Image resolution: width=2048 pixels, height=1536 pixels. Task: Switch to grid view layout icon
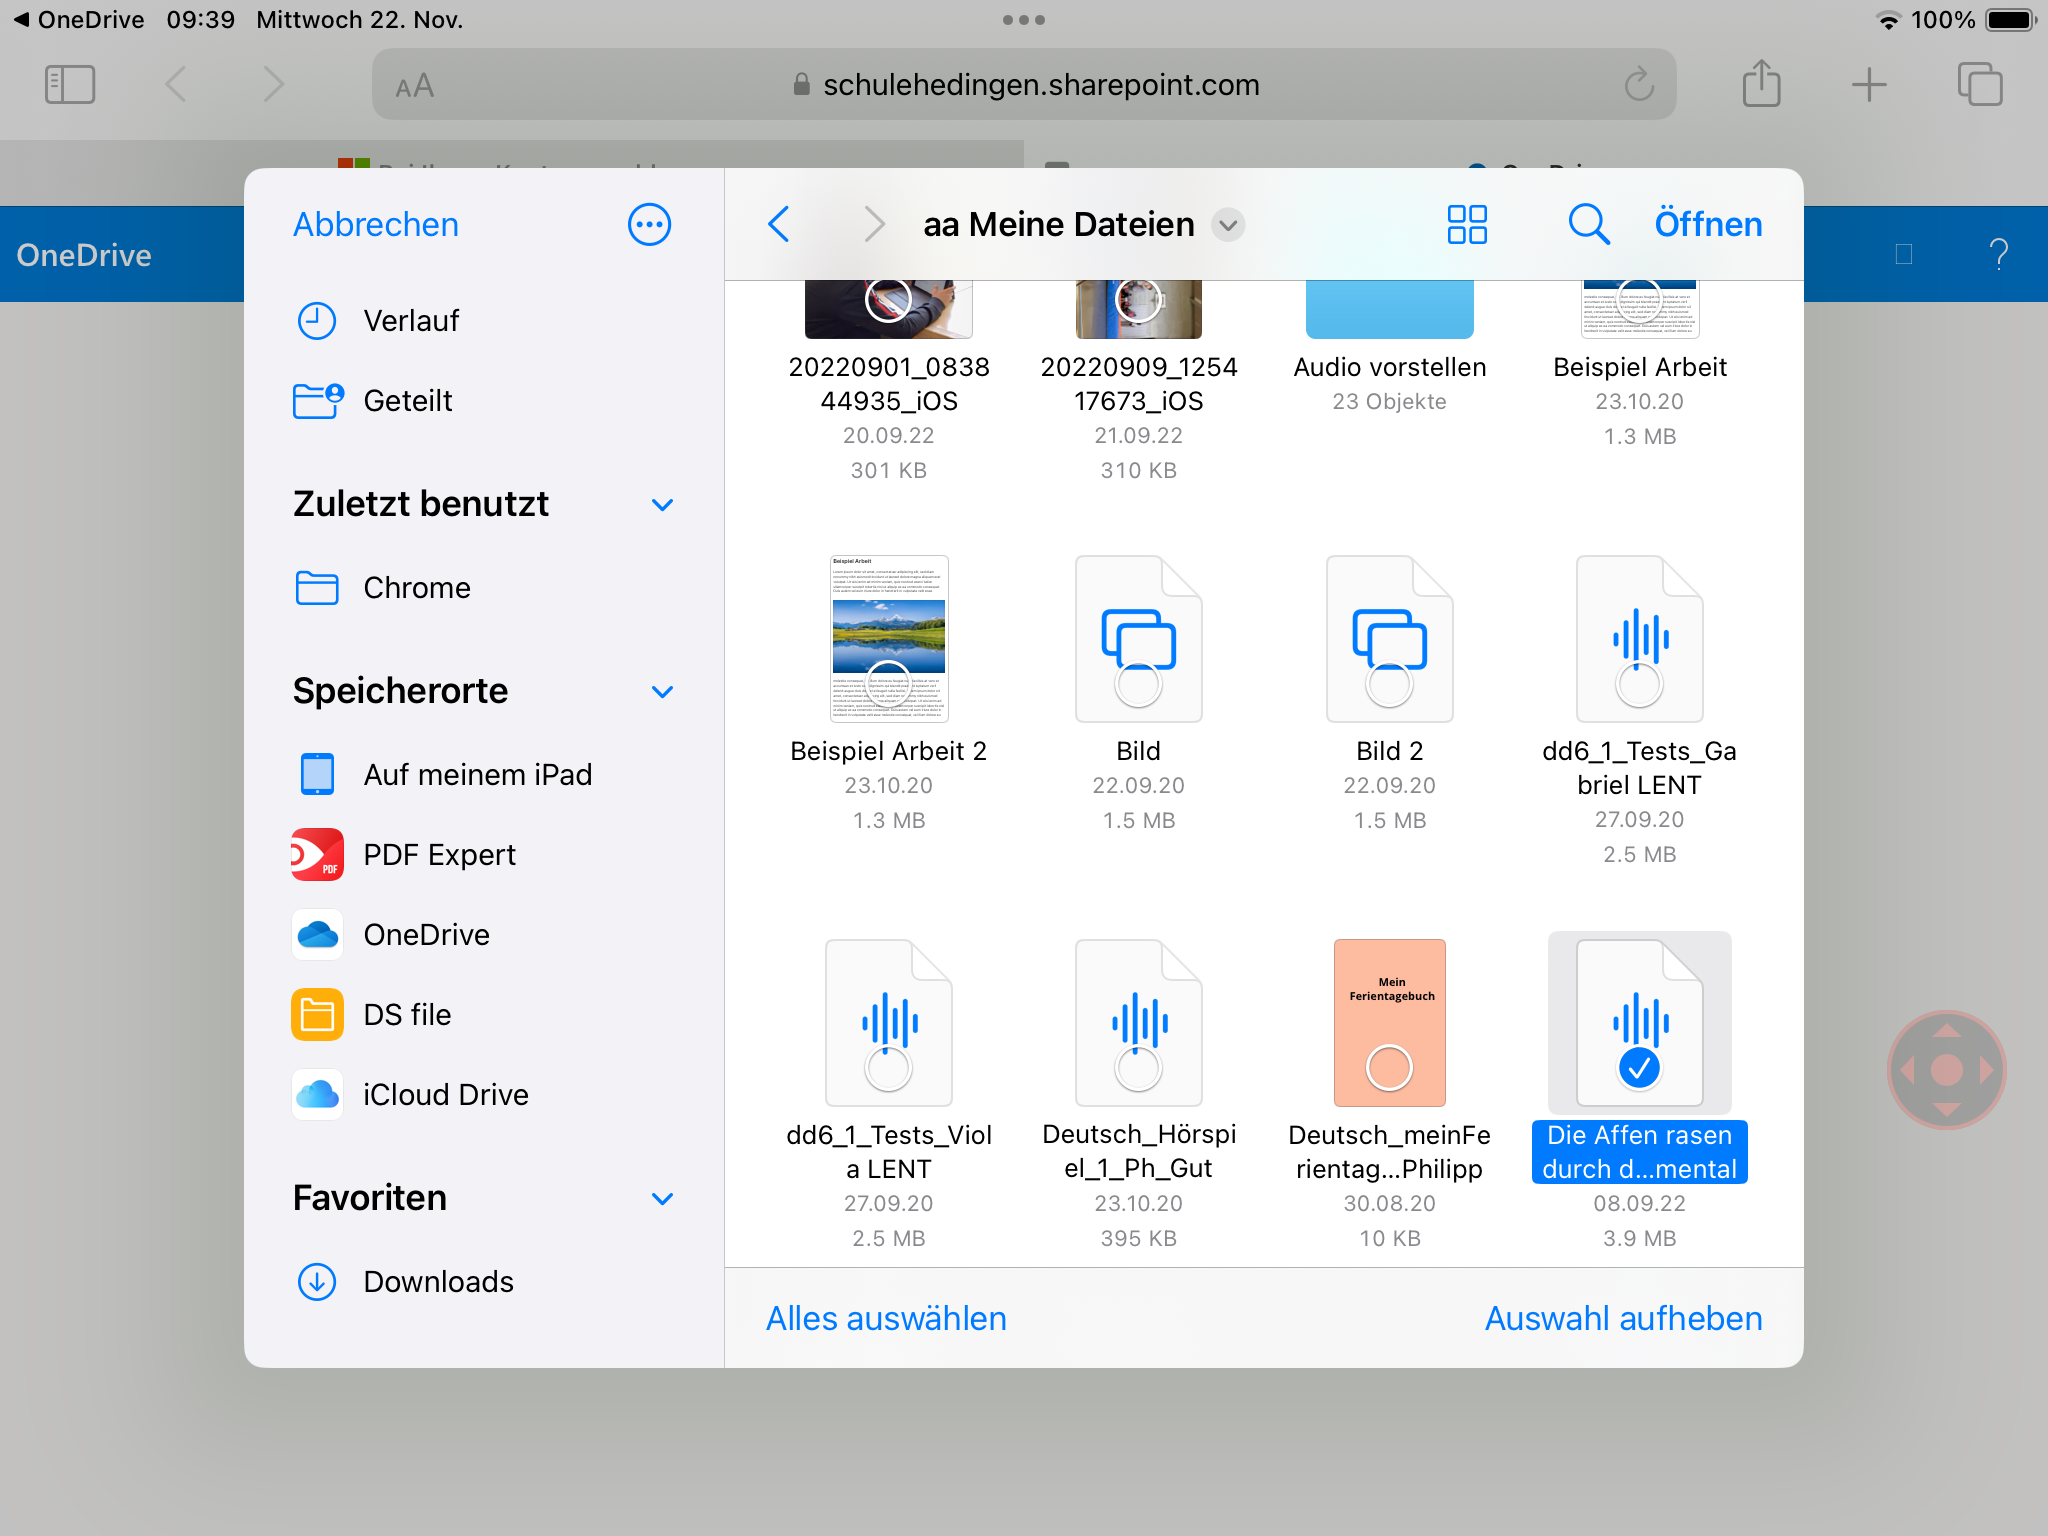coord(1467,225)
